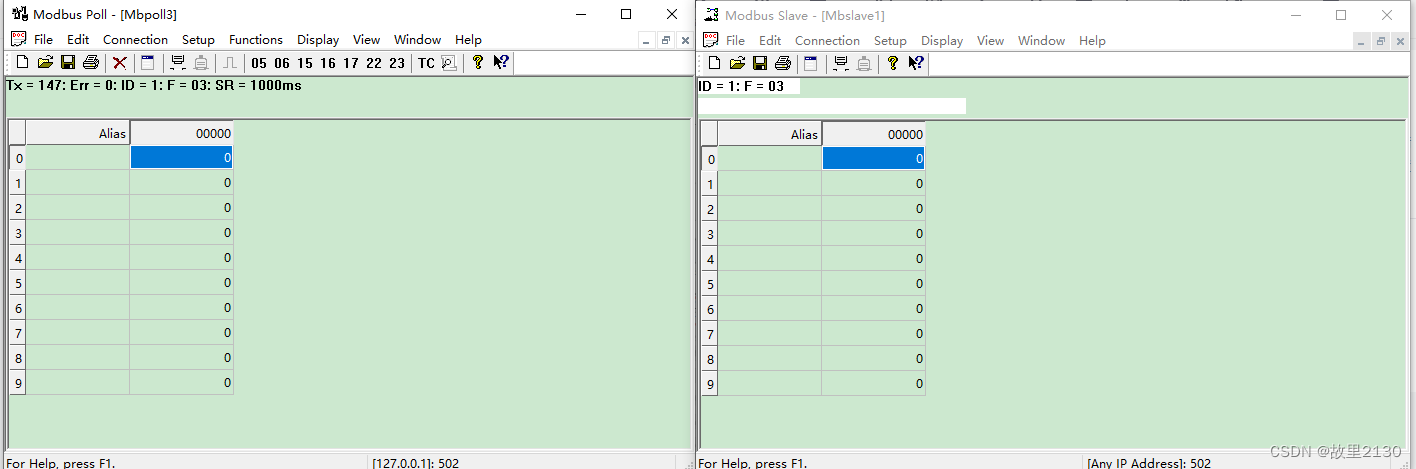Open the Display menu in Modbus Poll
Screen dimensions: 1416x469
318,40
